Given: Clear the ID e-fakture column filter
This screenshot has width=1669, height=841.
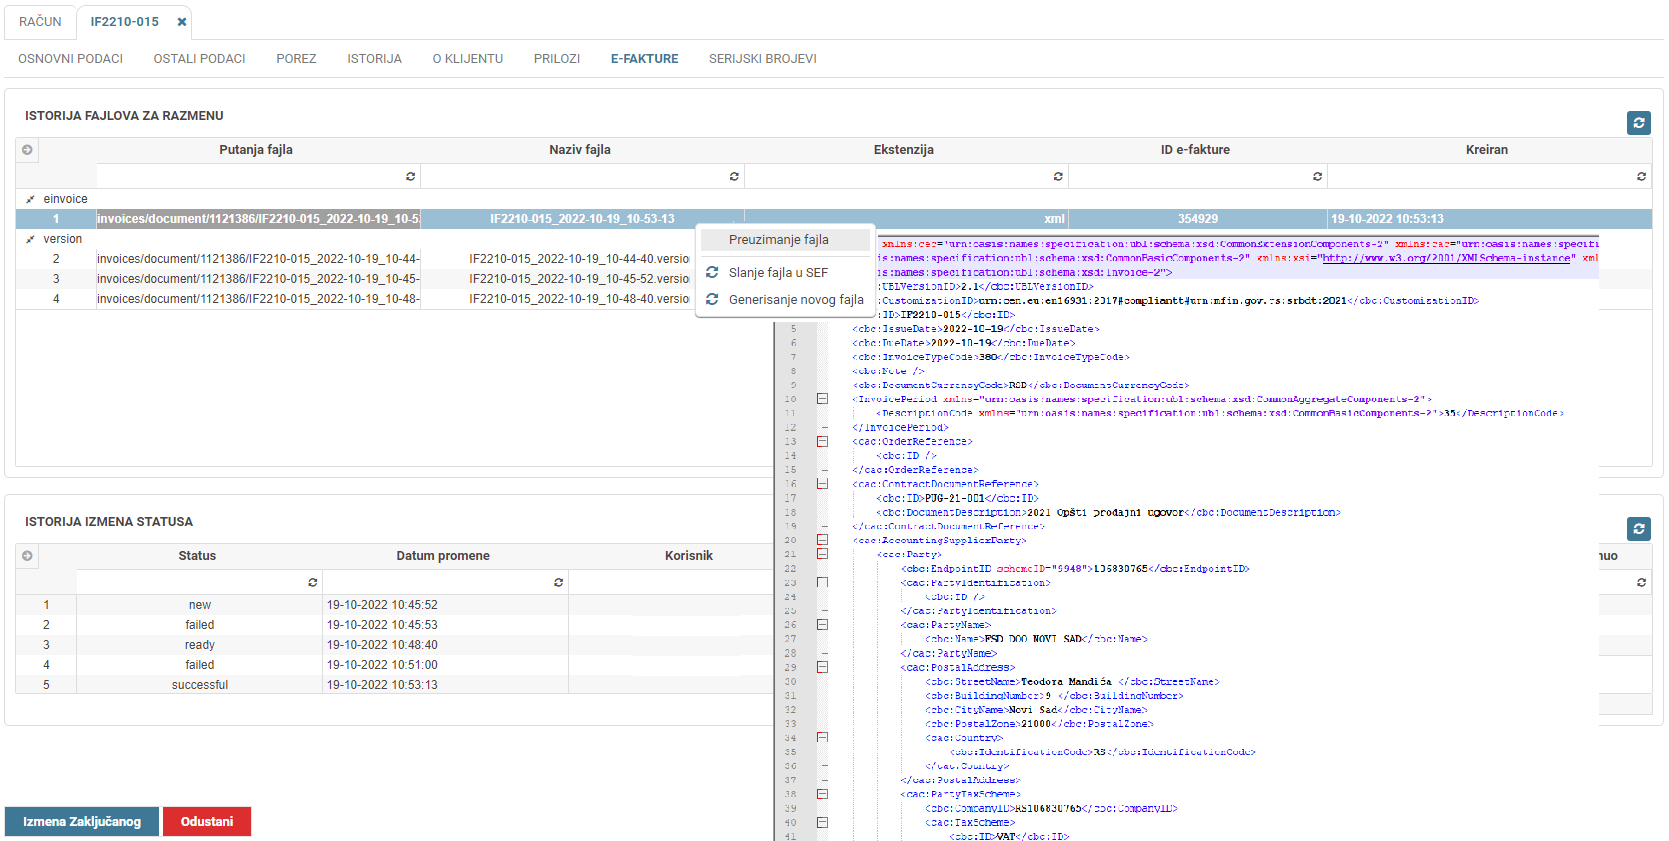Looking at the screenshot, I should pos(1317,177).
